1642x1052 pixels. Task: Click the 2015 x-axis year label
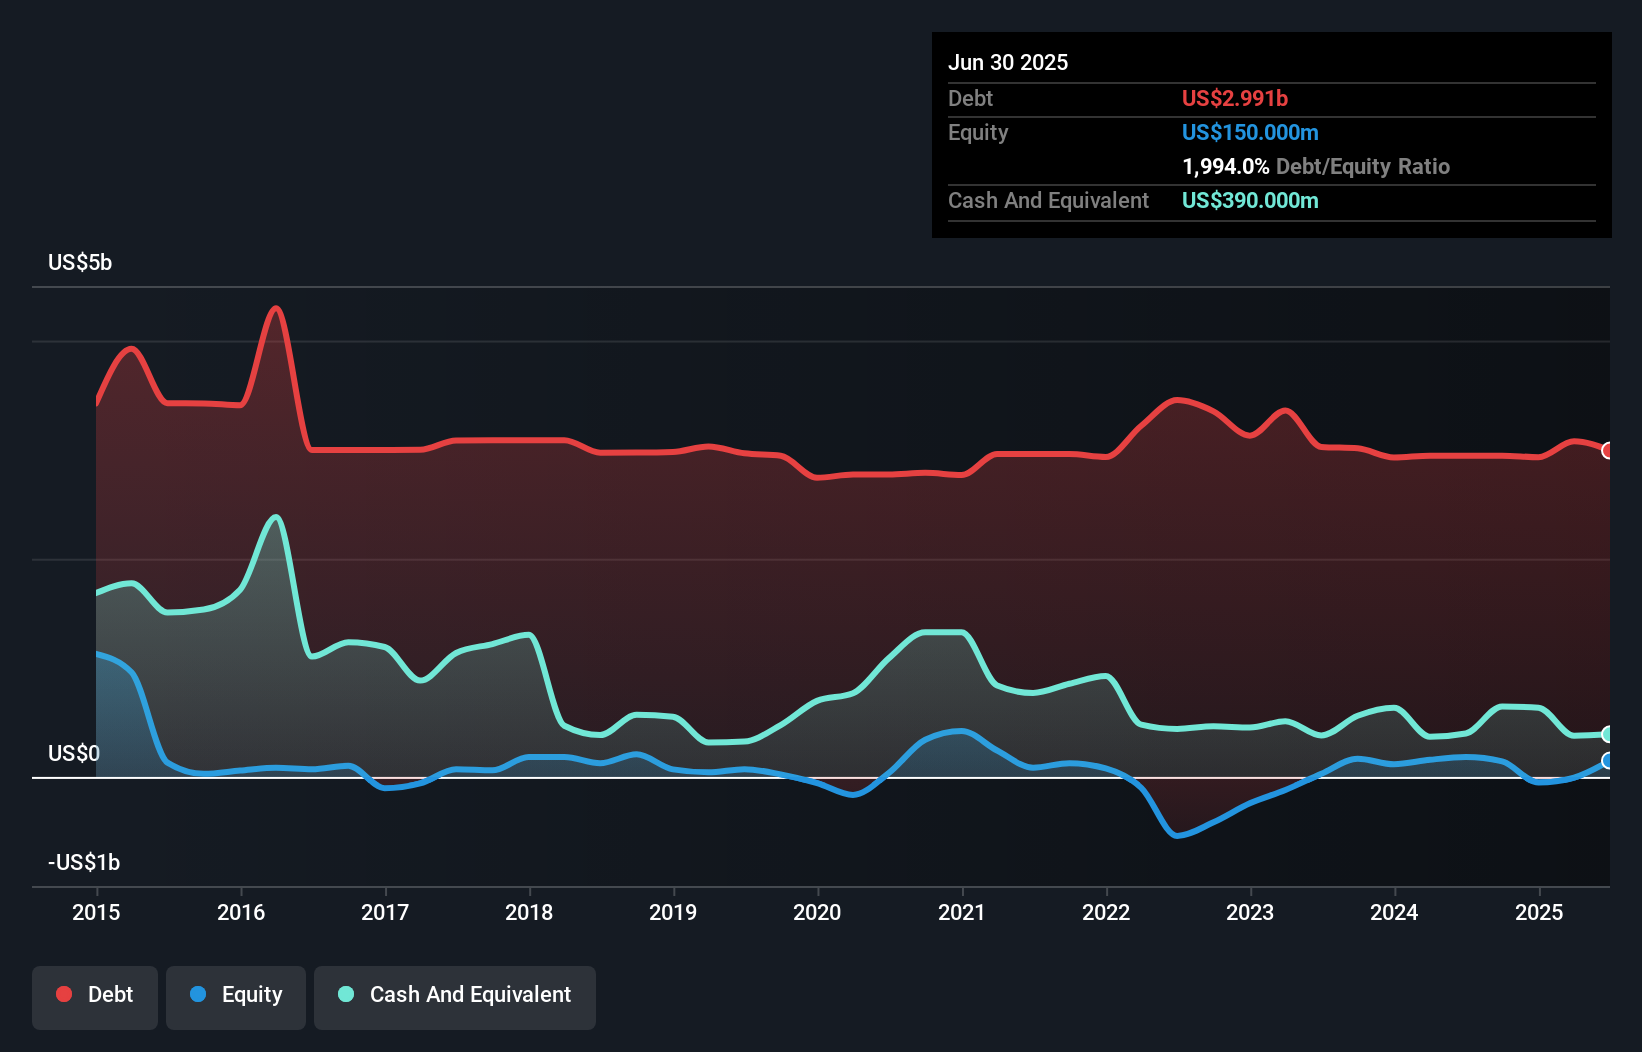click(96, 912)
